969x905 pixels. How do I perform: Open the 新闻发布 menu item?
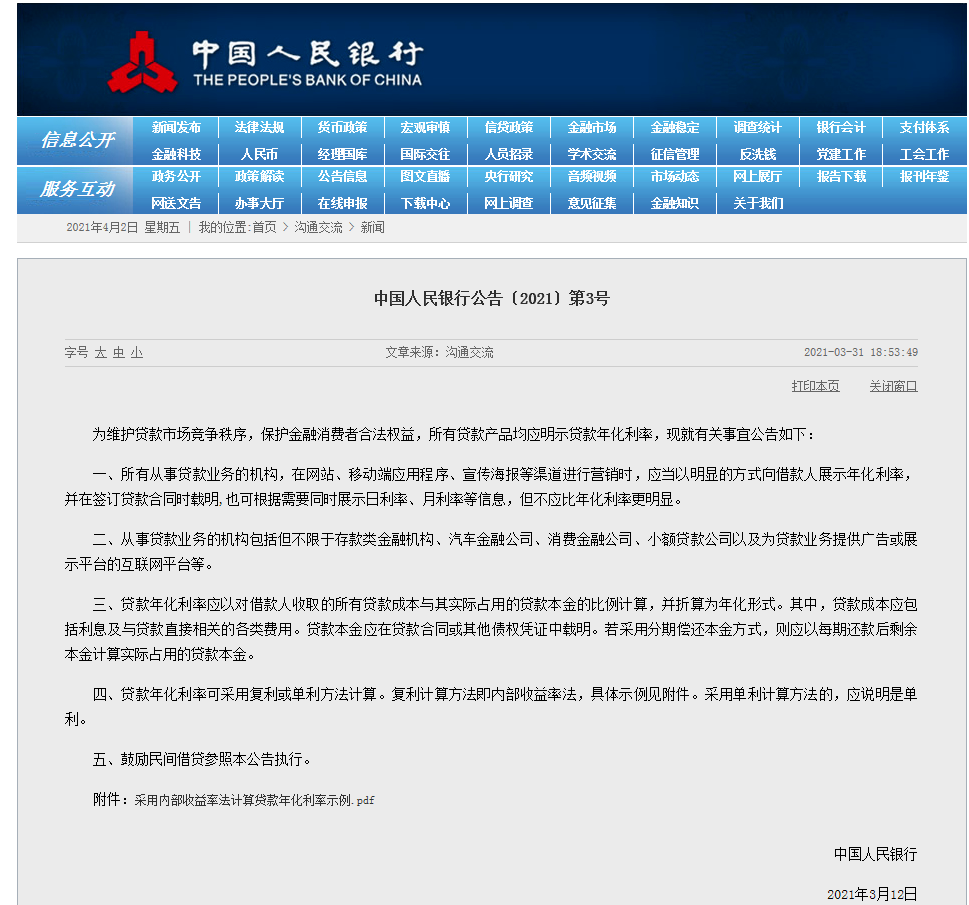(x=176, y=127)
